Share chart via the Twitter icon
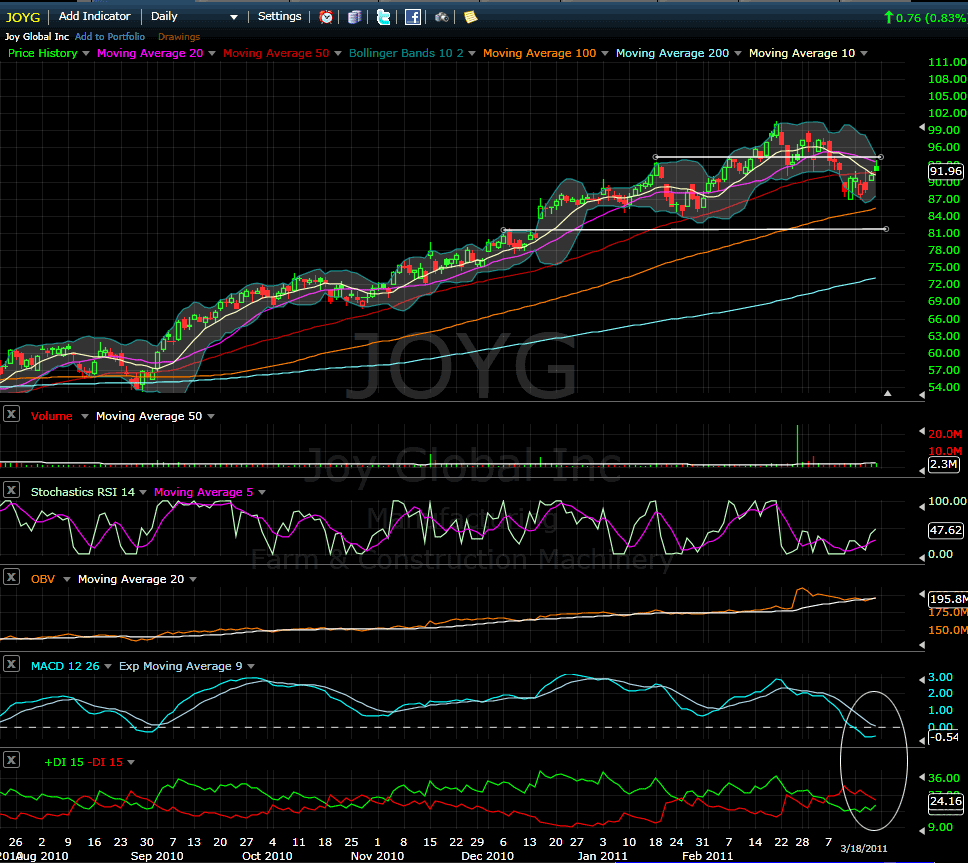 tap(383, 17)
